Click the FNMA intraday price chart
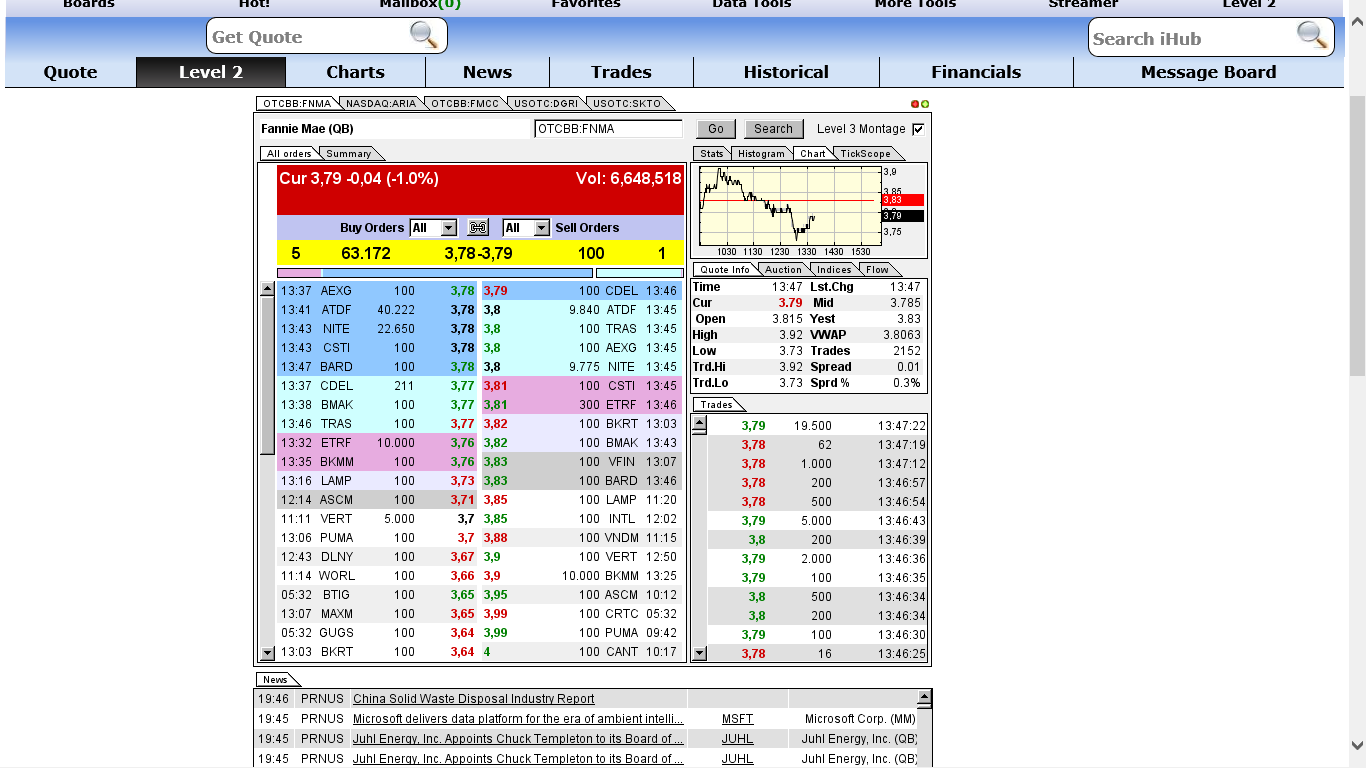This screenshot has width=1366, height=768. tap(790, 205)
